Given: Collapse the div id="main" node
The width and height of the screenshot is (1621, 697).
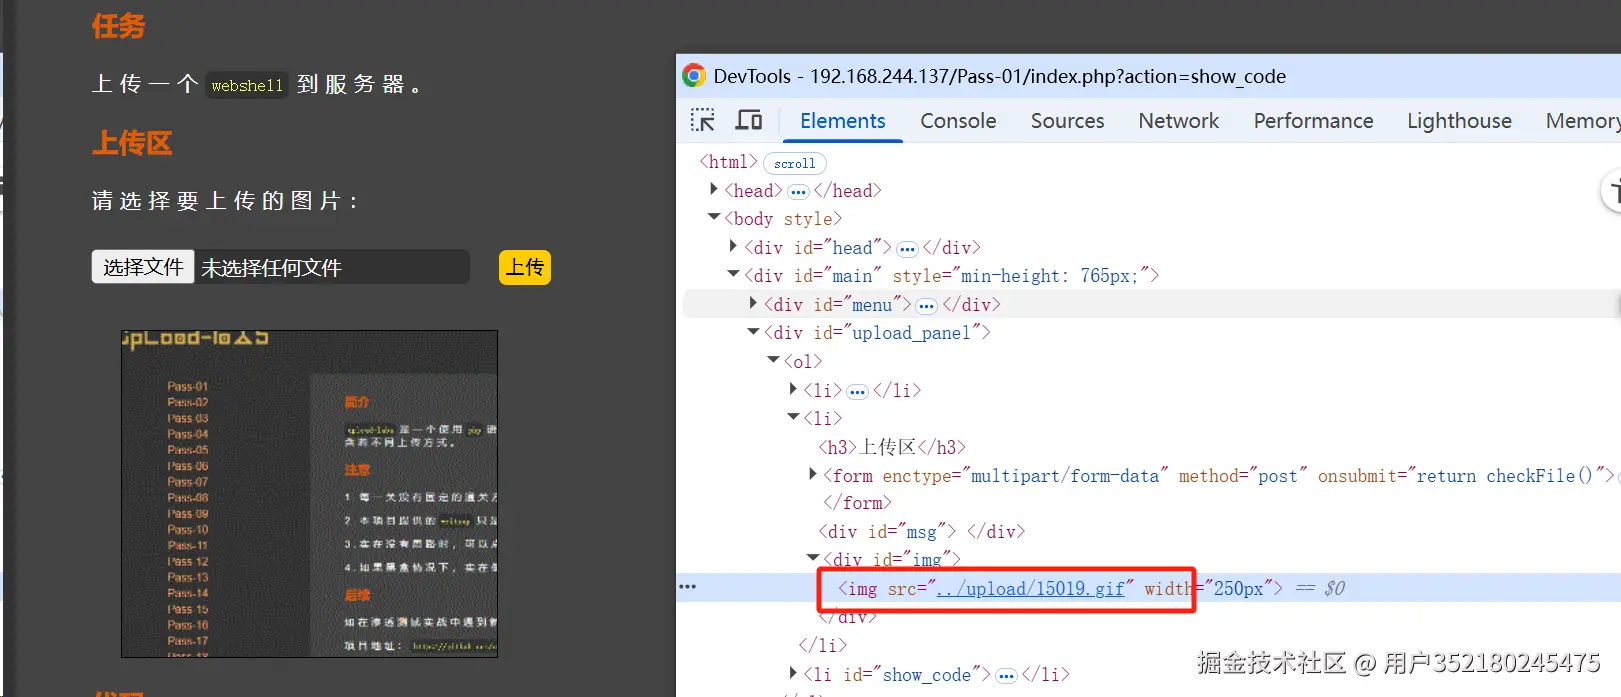Looking at the screenshot, I should point(733,274).
